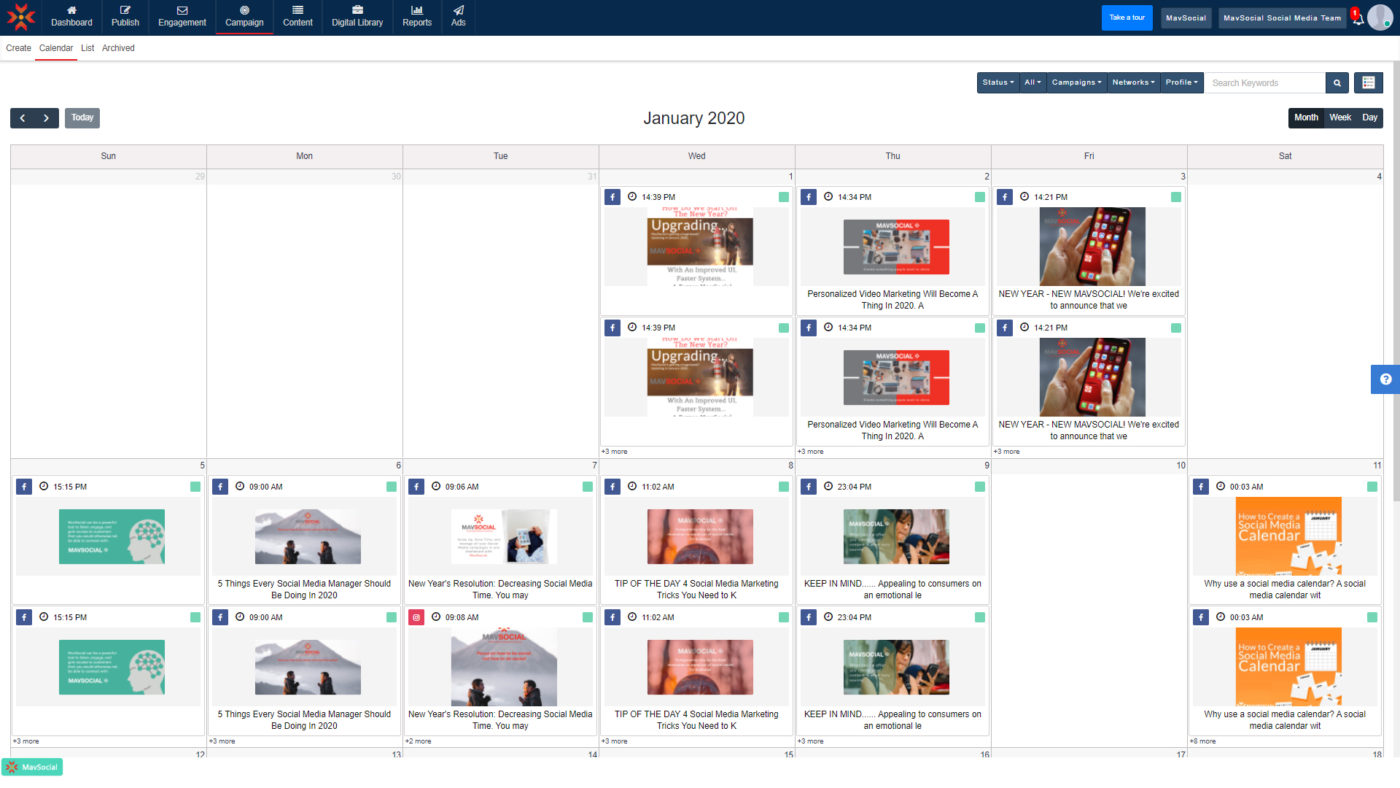Switch calendar to Week view
This screenshot has width=1400, height=788.
click(1340, 118)
